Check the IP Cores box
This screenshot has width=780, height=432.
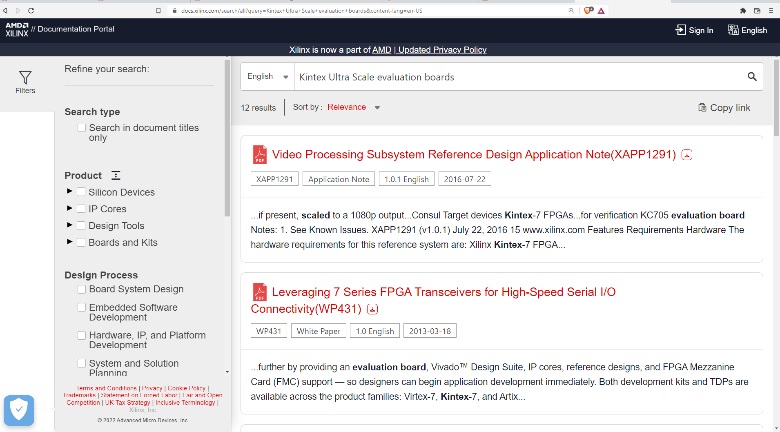point(81,209)
